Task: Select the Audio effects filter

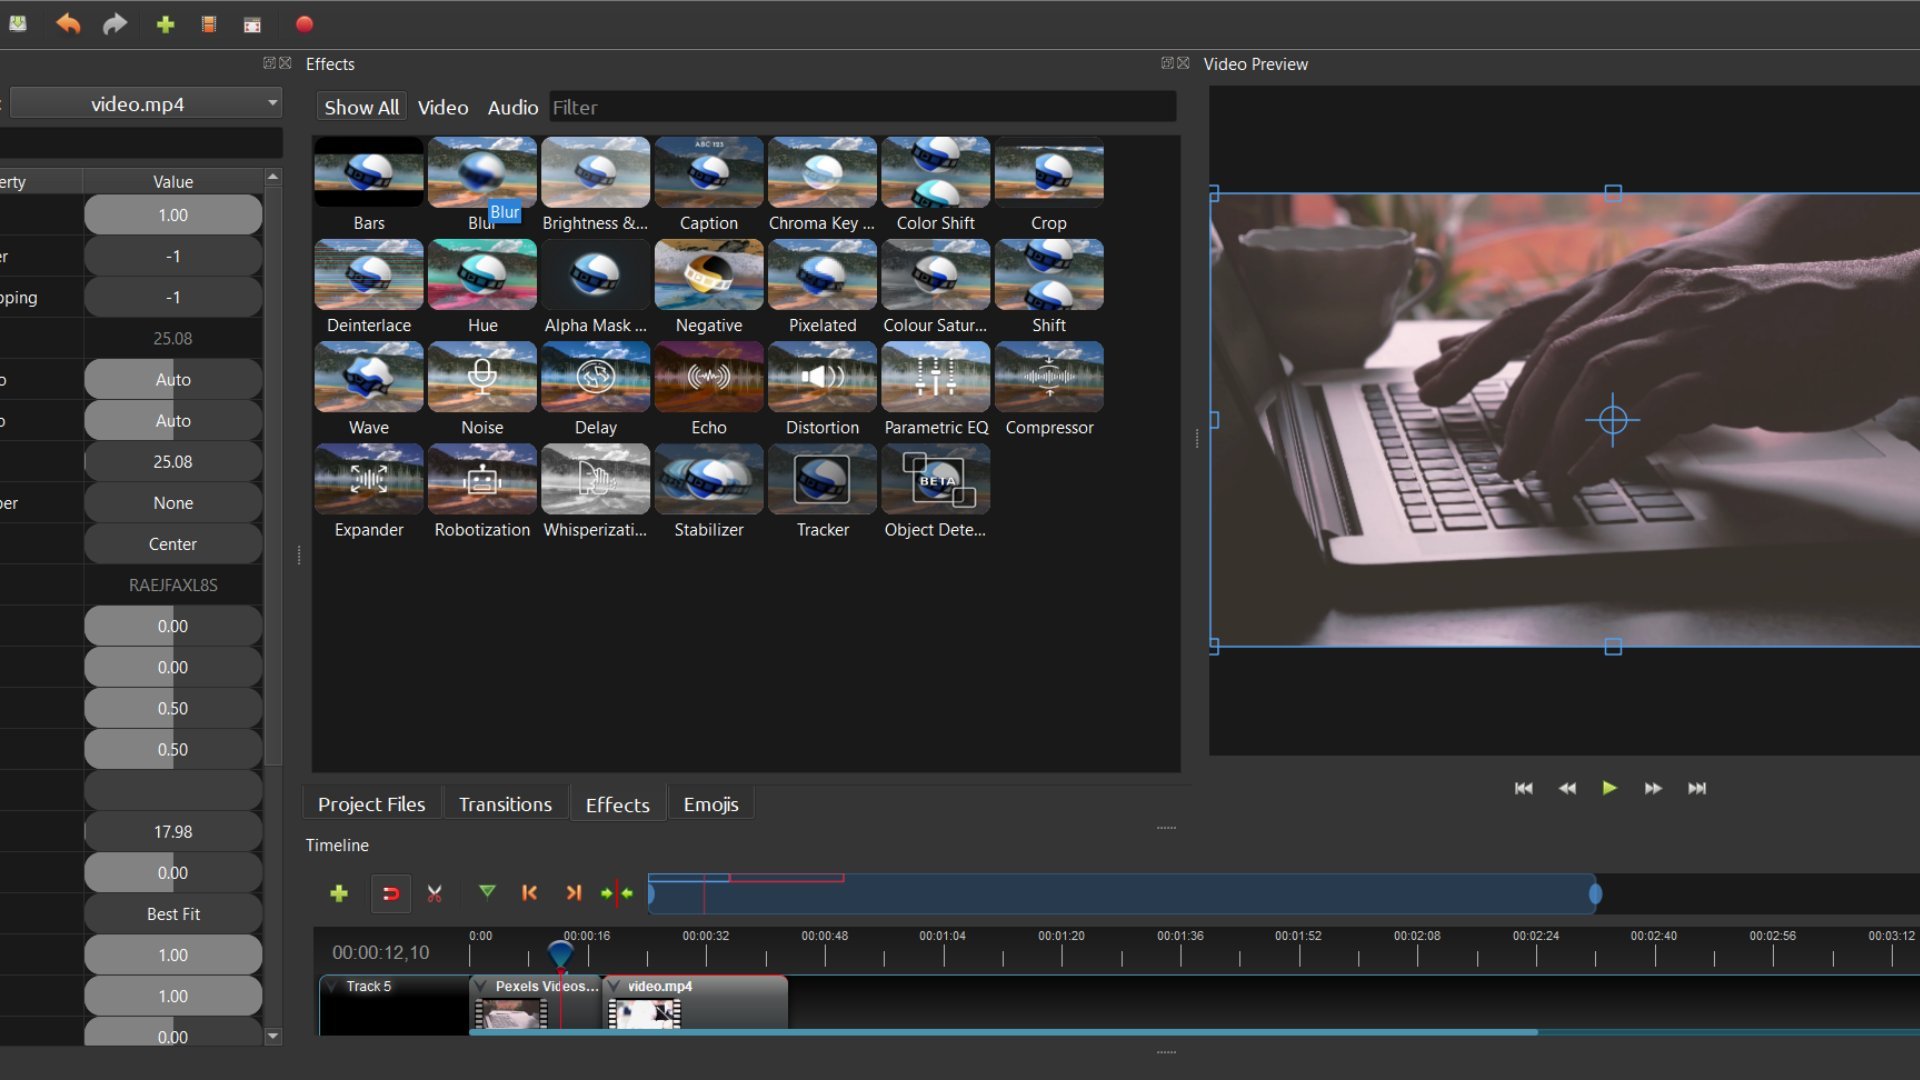Action: (512, 107)
